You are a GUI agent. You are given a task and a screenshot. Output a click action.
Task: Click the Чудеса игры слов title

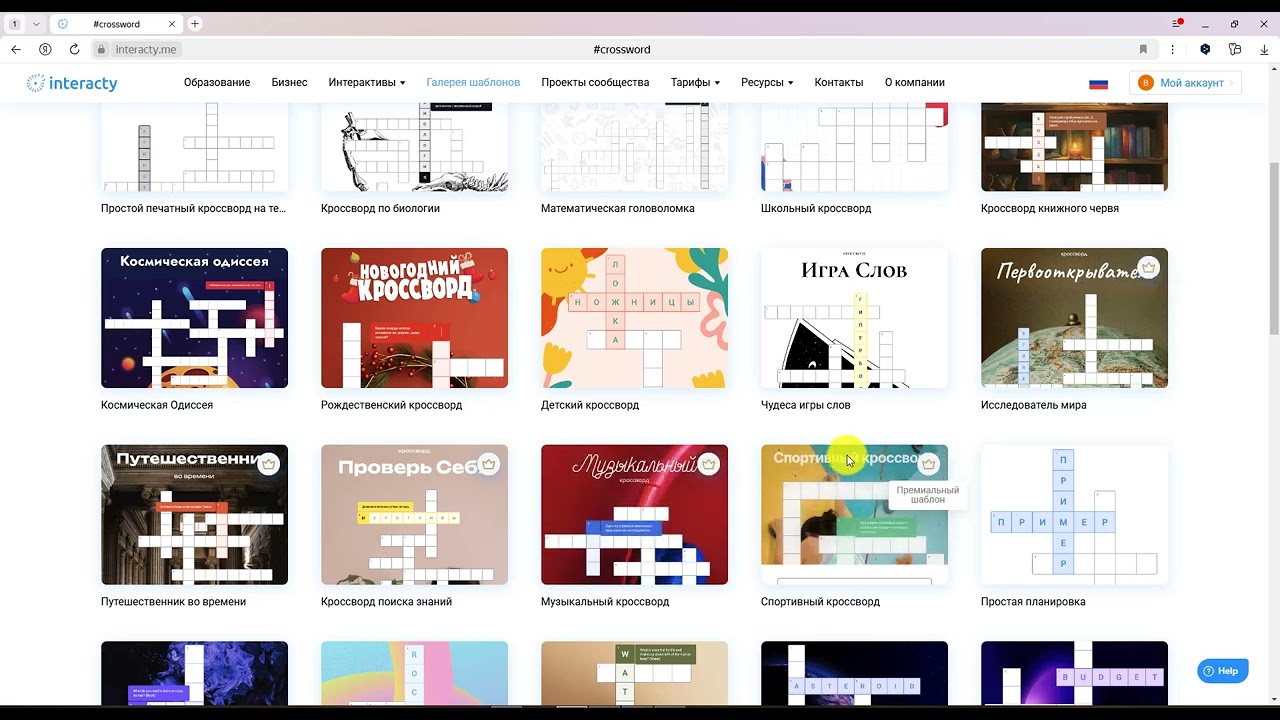(x=805, y=405)
